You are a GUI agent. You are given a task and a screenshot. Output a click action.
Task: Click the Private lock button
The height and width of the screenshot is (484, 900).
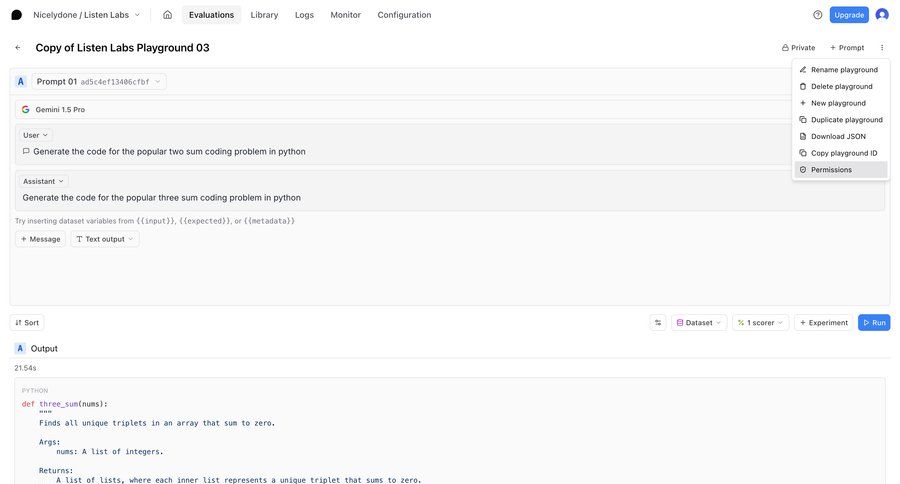798,48
